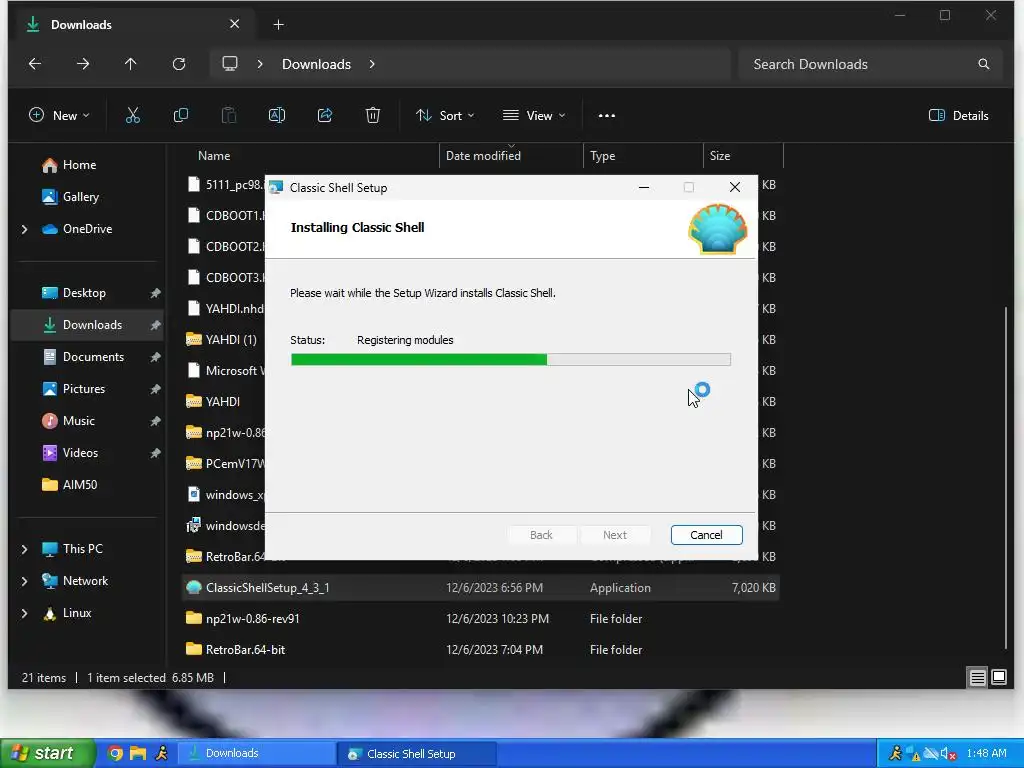Open the See more ellipsis menu
Viewport: 1024px width, 768px height.
[607, 116]
